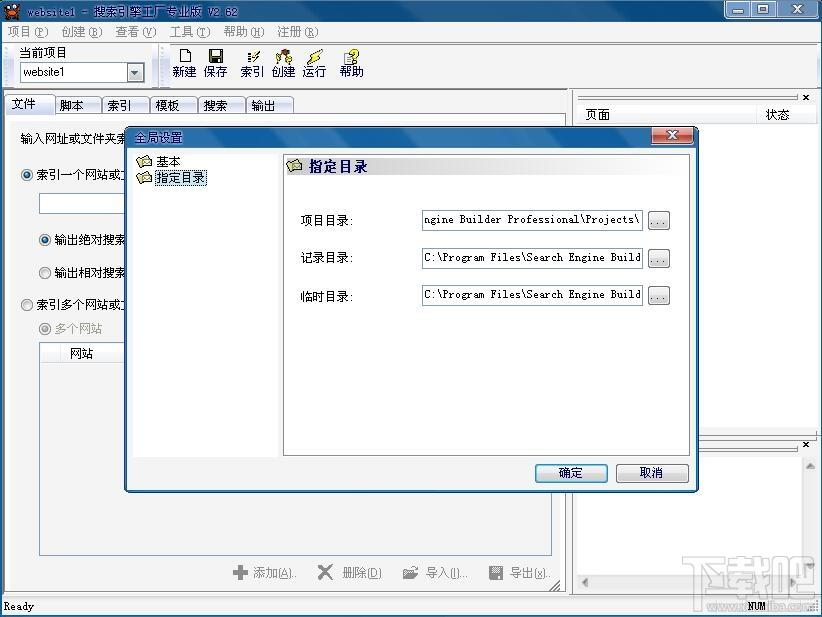The height and width of the screenshot is (617, 822).
Task: Click the 临时目录 path field
Action: point(532,295)
